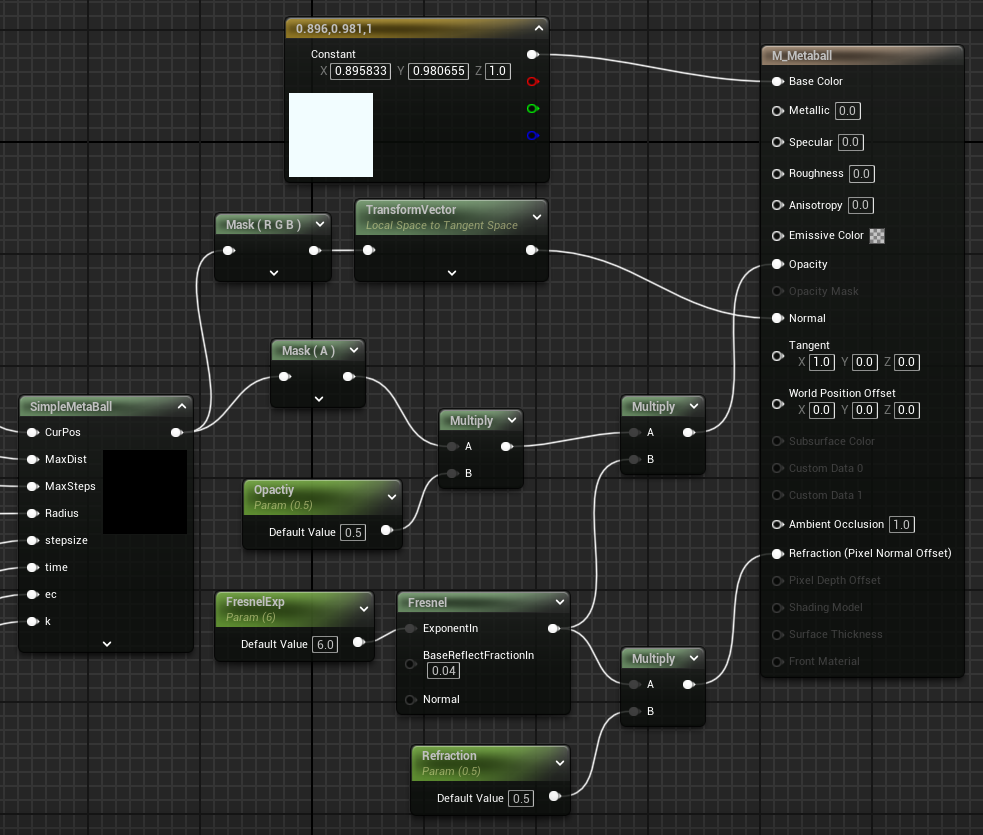Click the green G output pin on Constant node

tap(532, 108)
